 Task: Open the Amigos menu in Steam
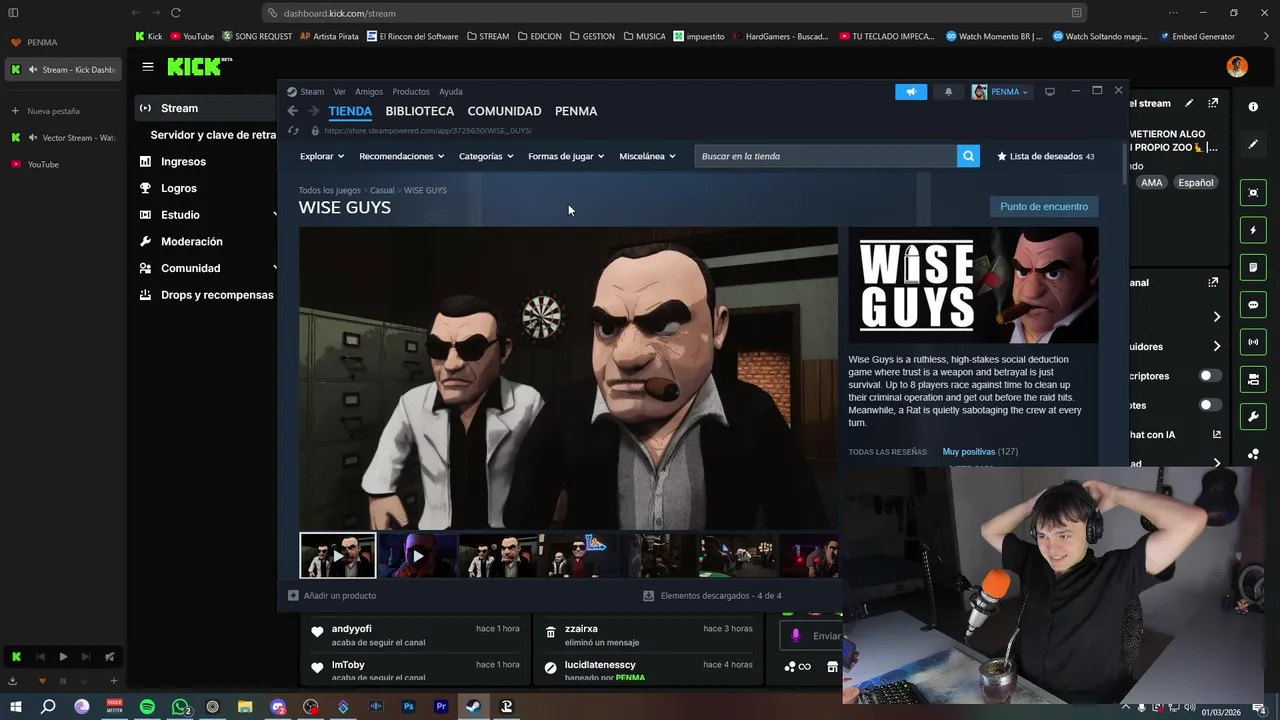(x=369, y=92)
